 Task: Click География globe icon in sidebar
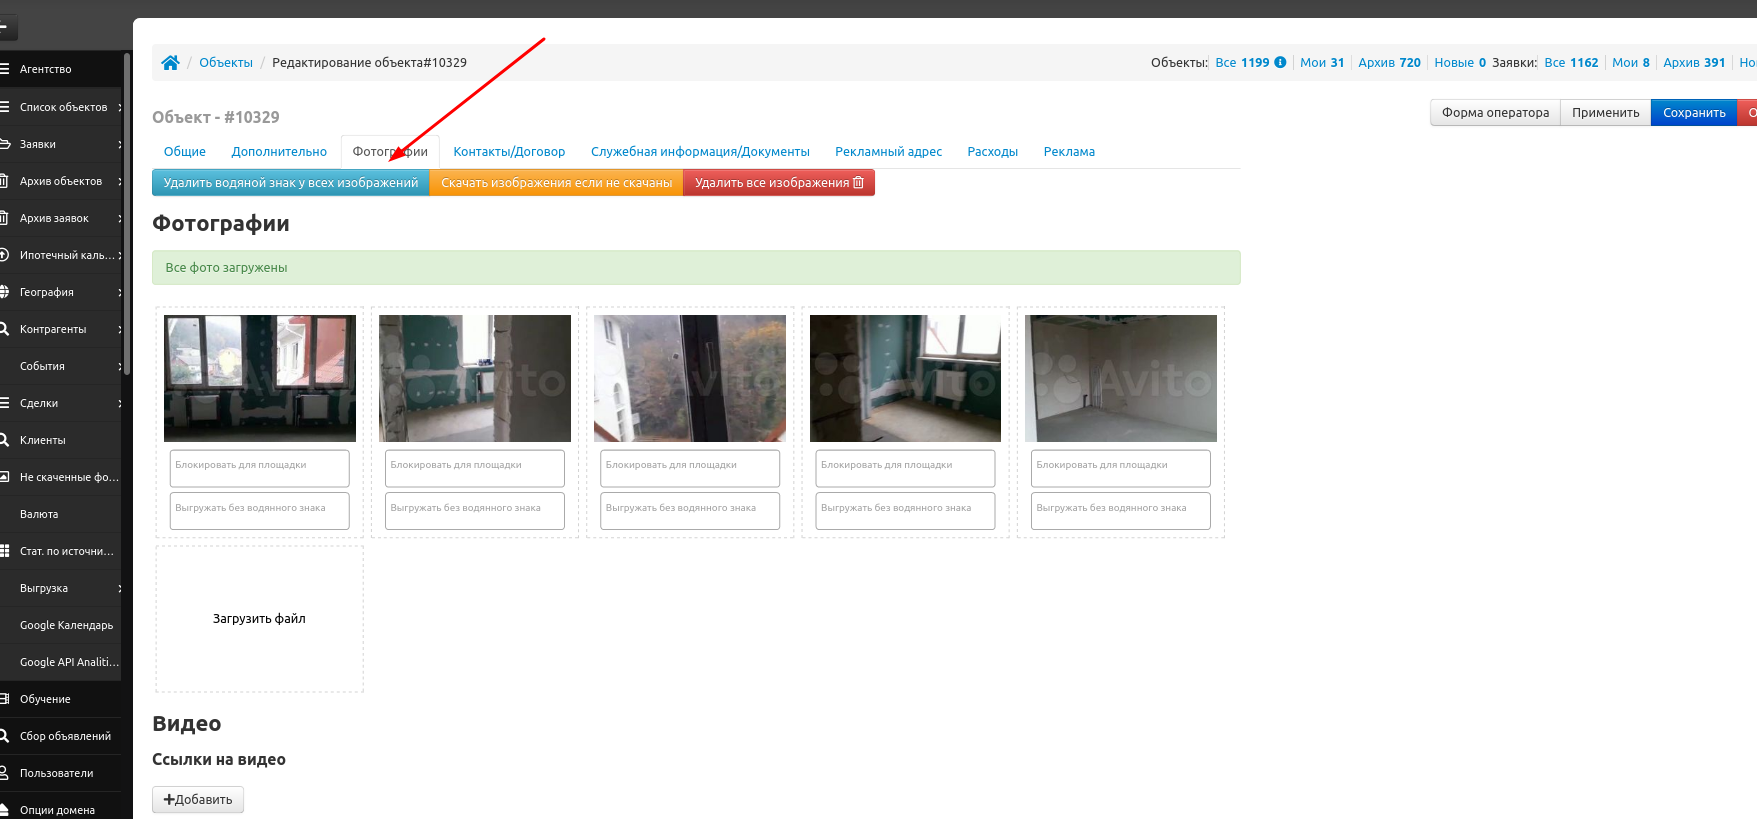(4, 292)
